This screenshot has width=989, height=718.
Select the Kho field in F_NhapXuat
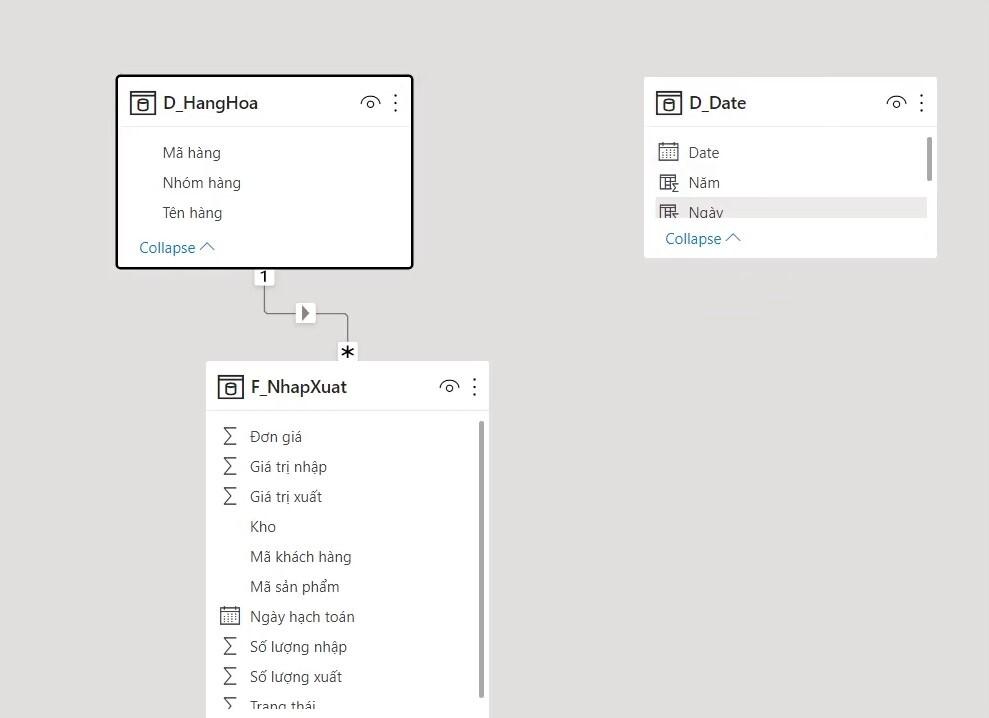tap(262, 526)
